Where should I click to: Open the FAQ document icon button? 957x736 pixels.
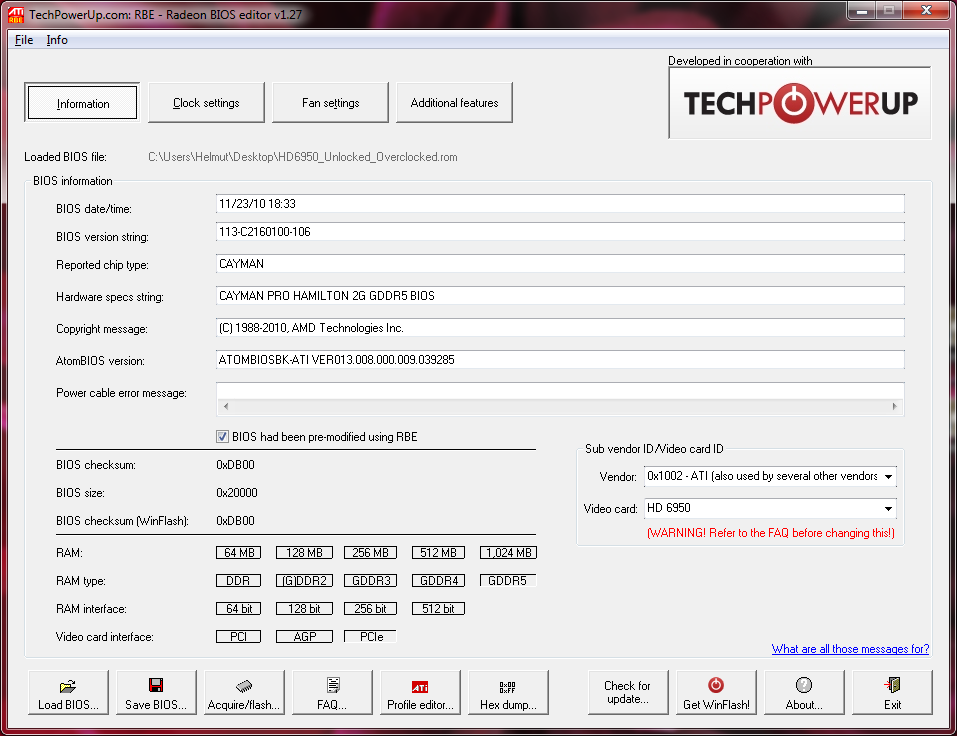pos(332,692)
